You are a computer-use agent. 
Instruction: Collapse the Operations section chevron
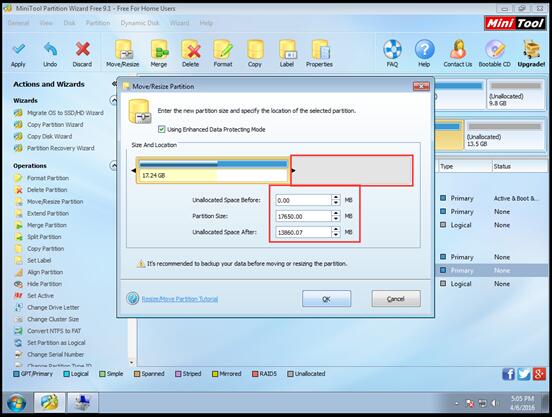point(114,166)
